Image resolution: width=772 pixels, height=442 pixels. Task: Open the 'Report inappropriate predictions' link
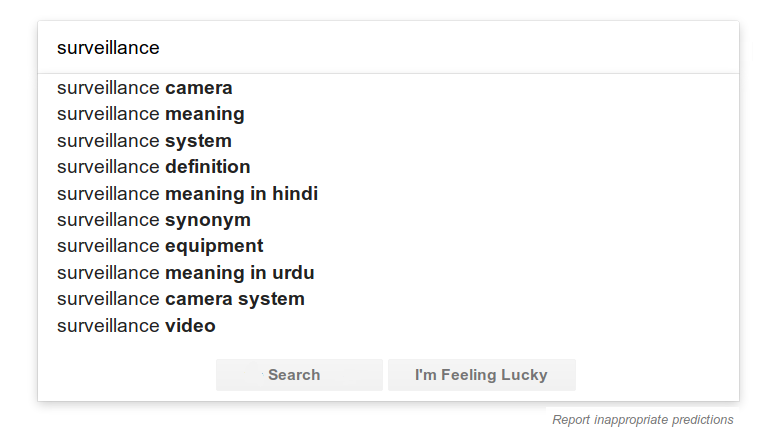pyautogui.click(x=642, y=420)
